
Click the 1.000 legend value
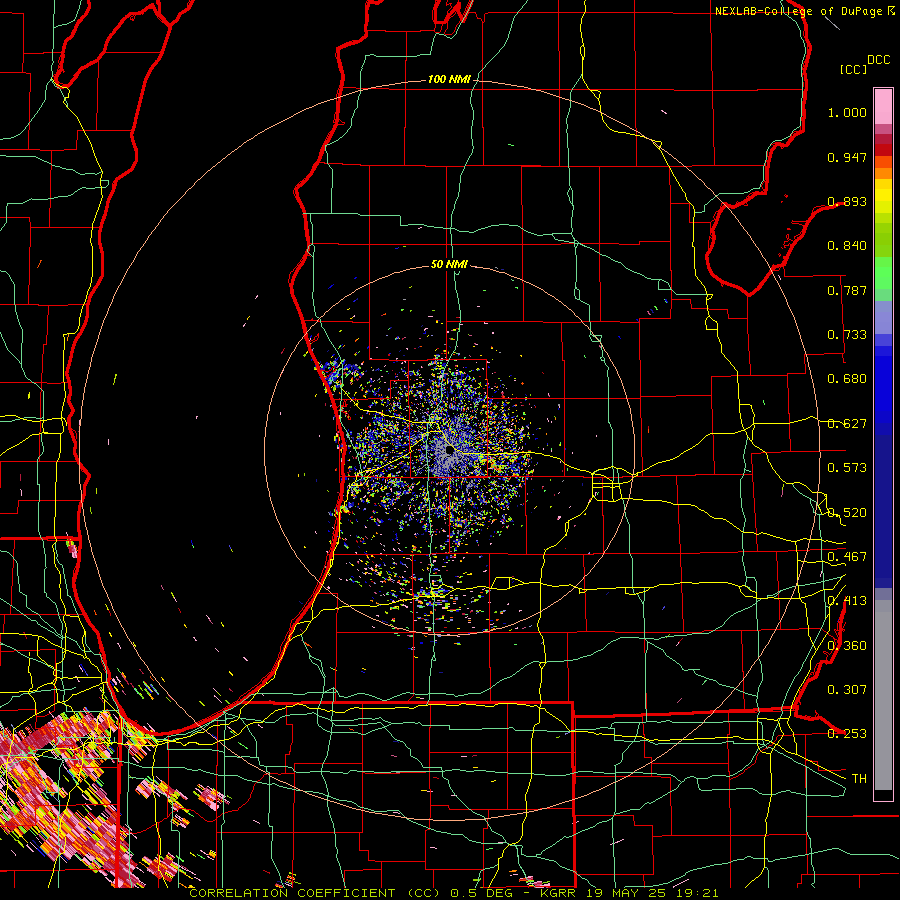(x=847, y=112)
